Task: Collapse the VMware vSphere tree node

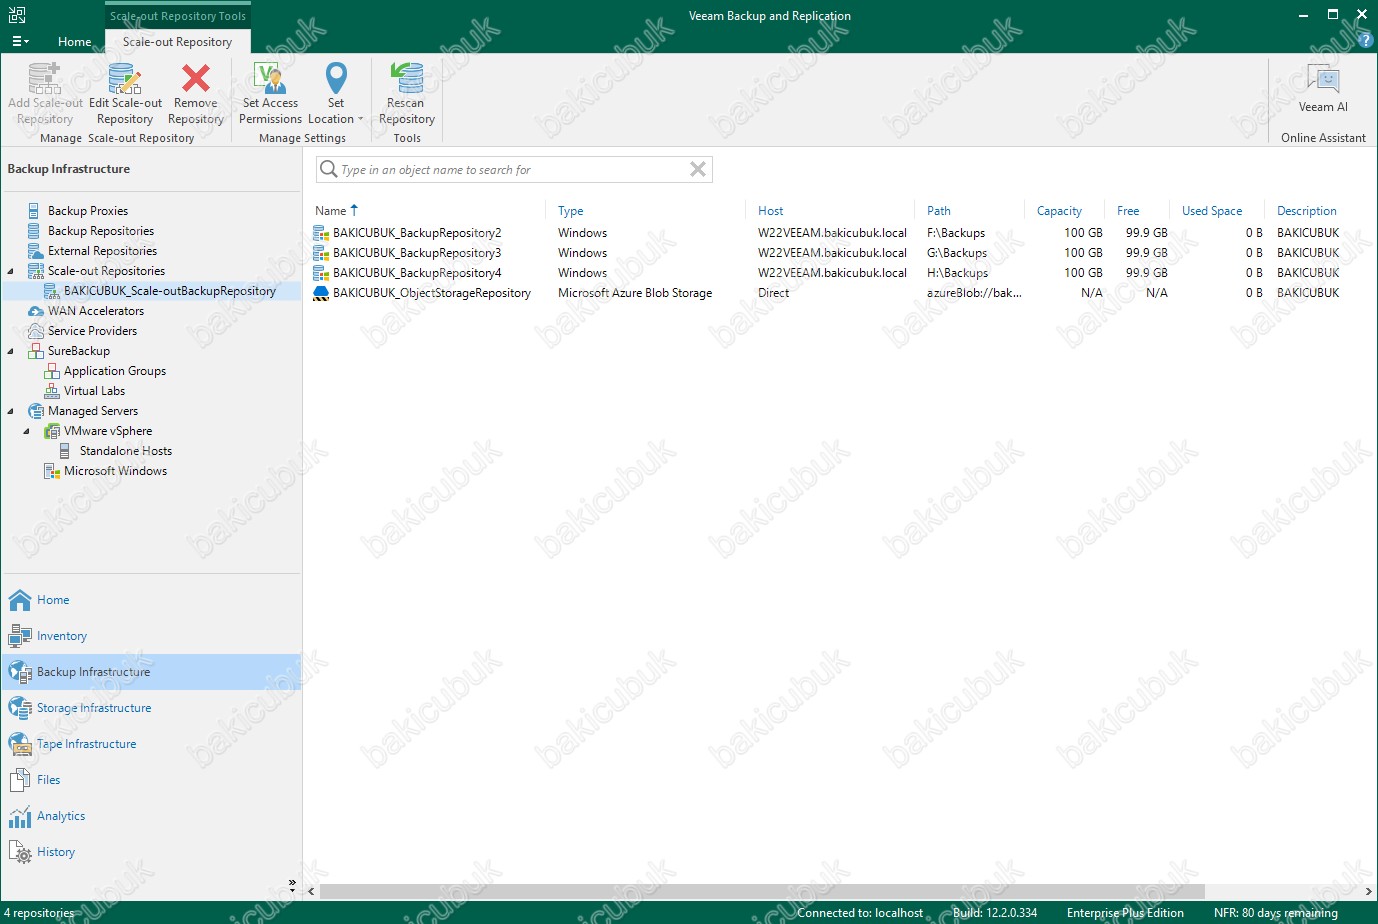Action: pyautogui.click(x=27, y=431)
